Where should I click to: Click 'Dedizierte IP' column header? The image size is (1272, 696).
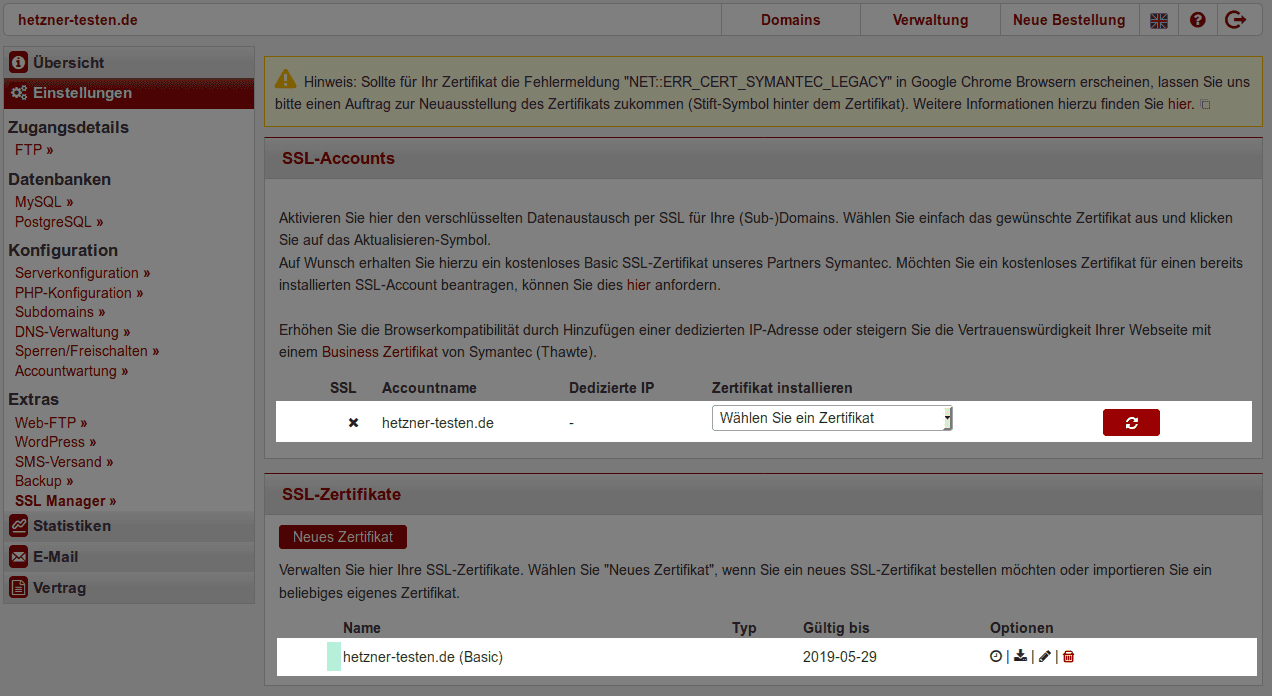611,388
